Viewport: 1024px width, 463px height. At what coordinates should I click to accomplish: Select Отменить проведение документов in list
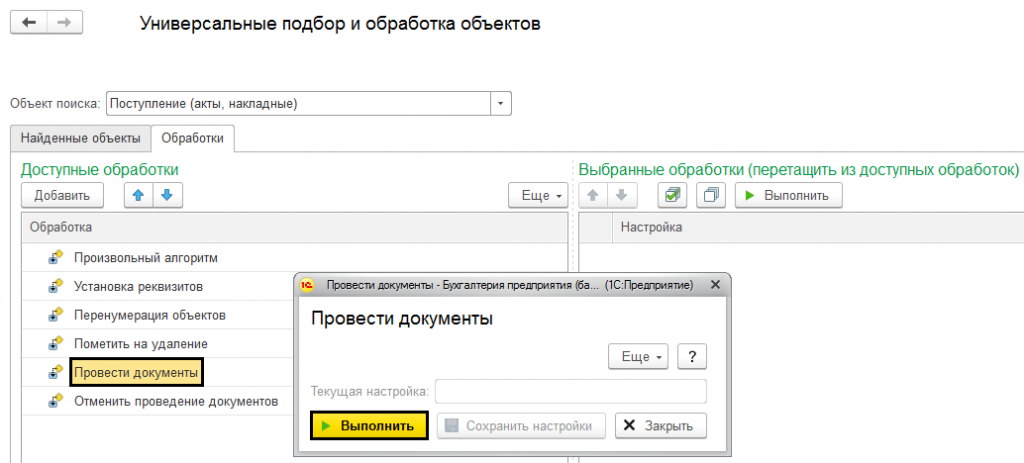pos(175,402)
